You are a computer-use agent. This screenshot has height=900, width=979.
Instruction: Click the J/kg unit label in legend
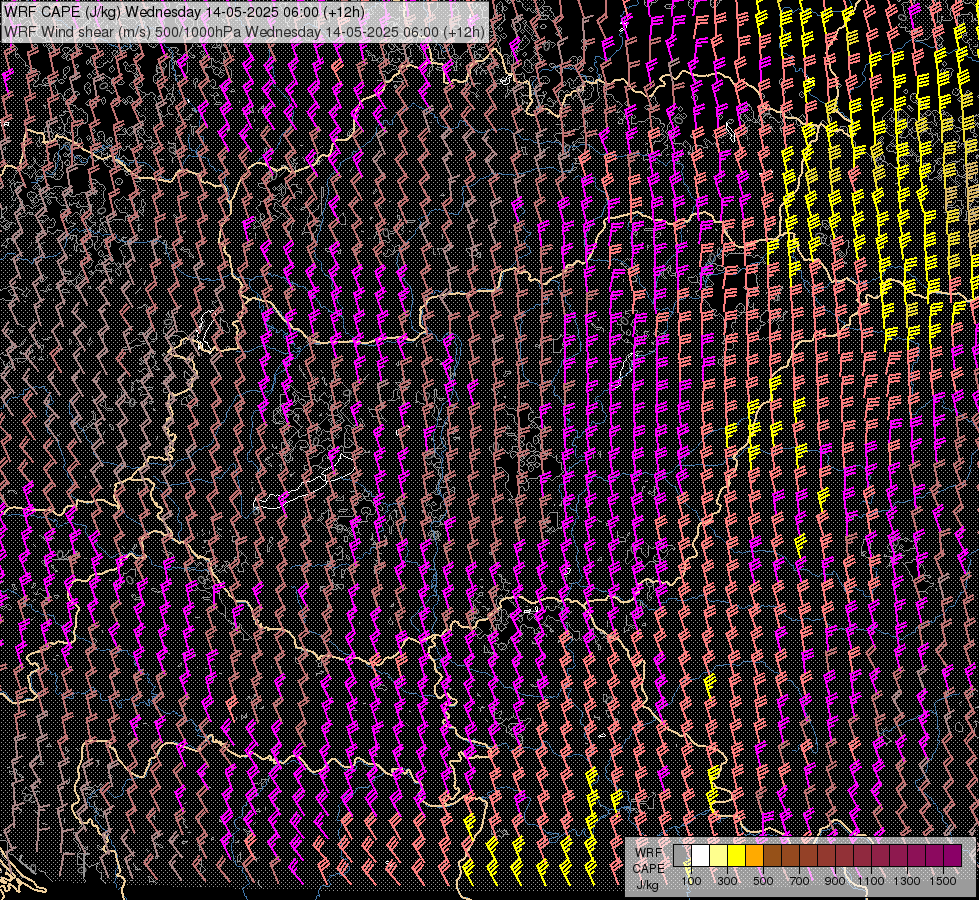(647, 885)
